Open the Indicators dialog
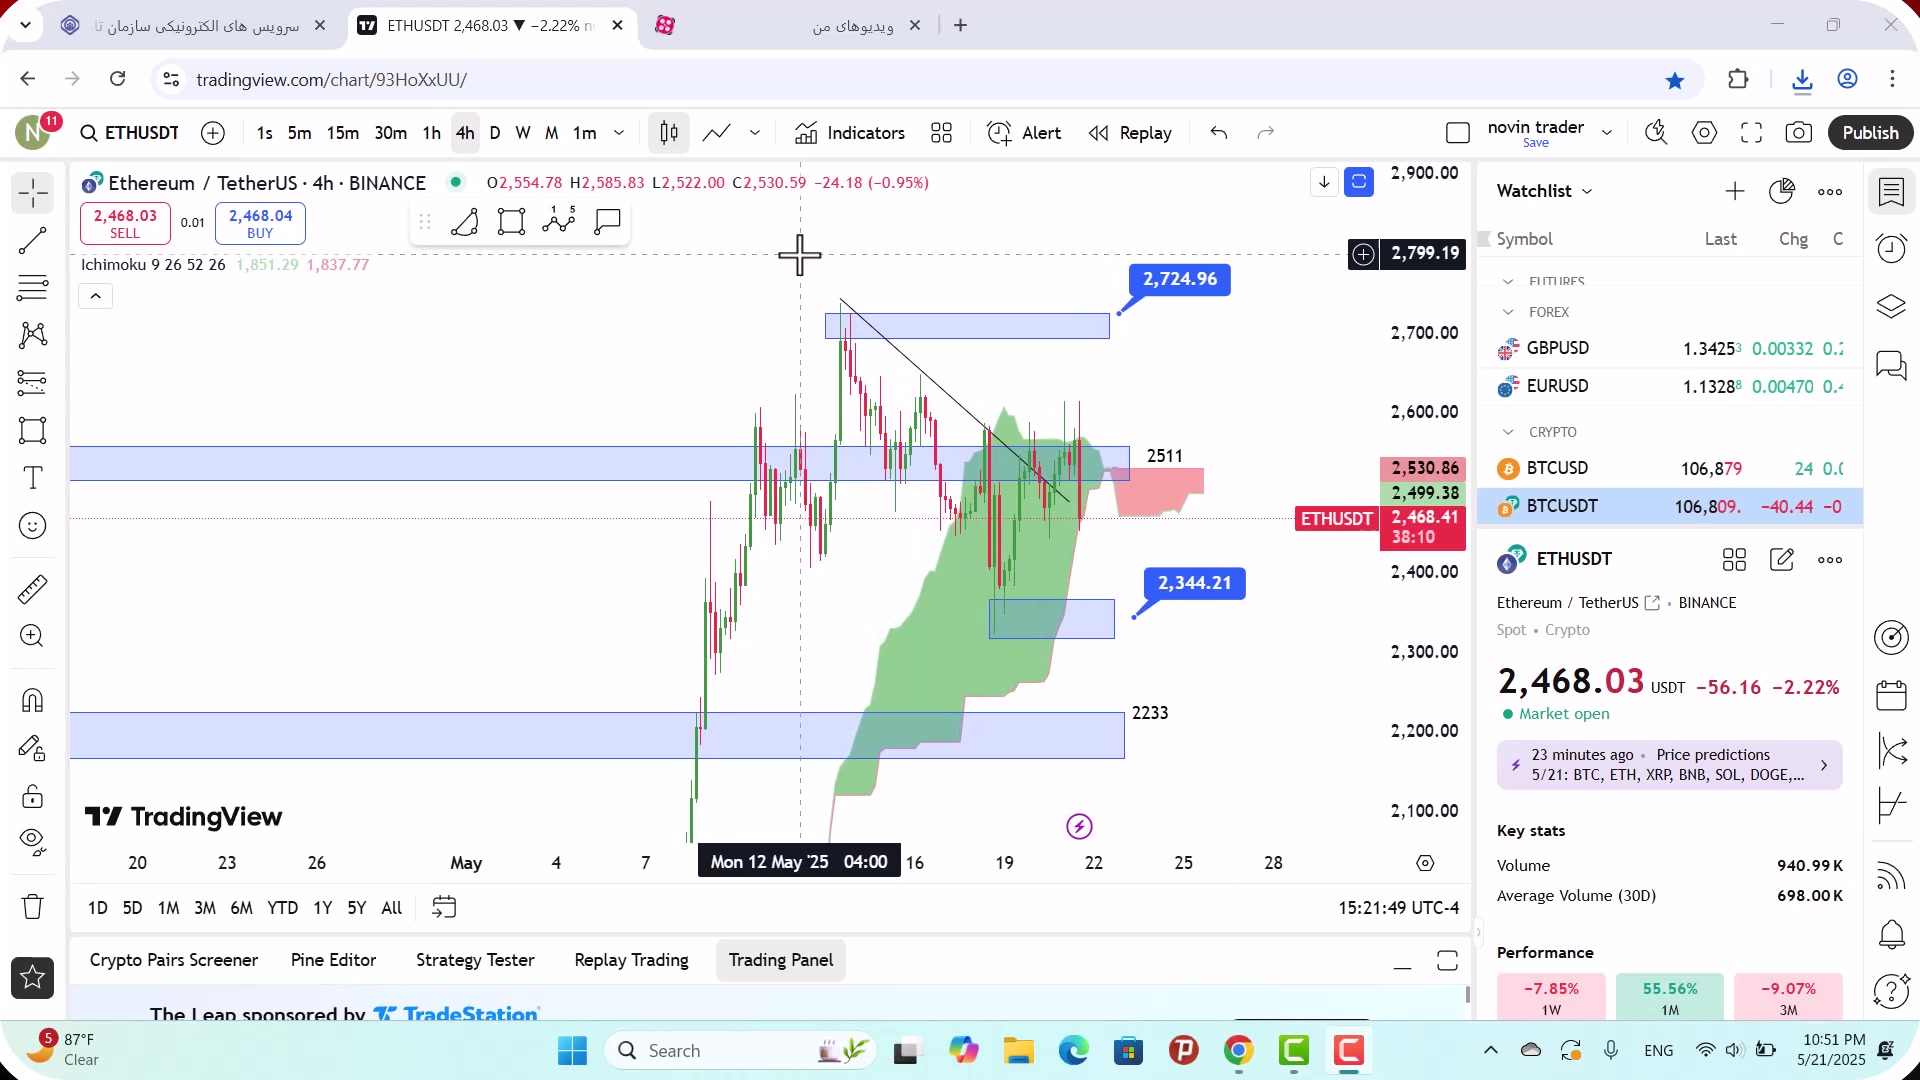1920x1080 pixels. click(850, 133)
